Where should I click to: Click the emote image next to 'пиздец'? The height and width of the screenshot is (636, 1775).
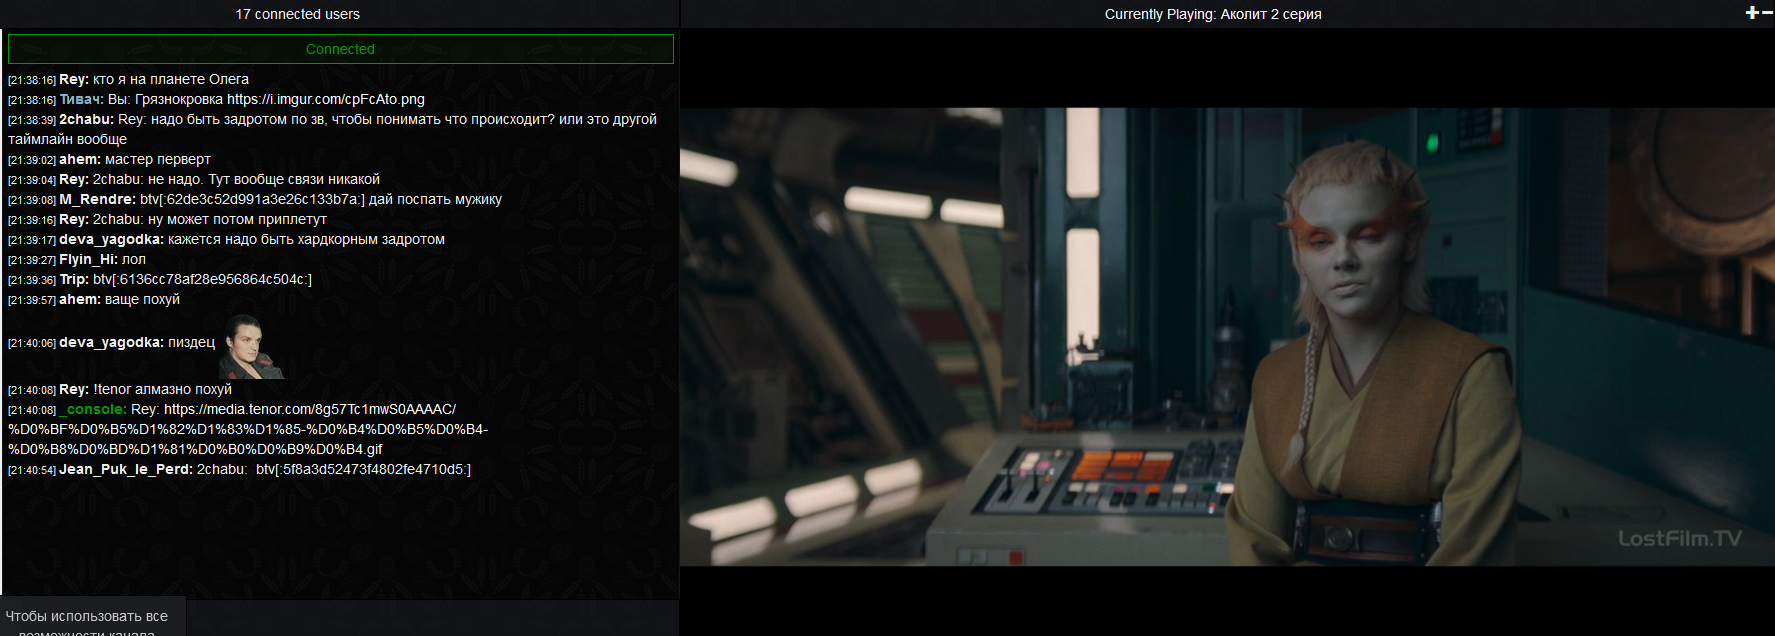(x=252, y=346)
